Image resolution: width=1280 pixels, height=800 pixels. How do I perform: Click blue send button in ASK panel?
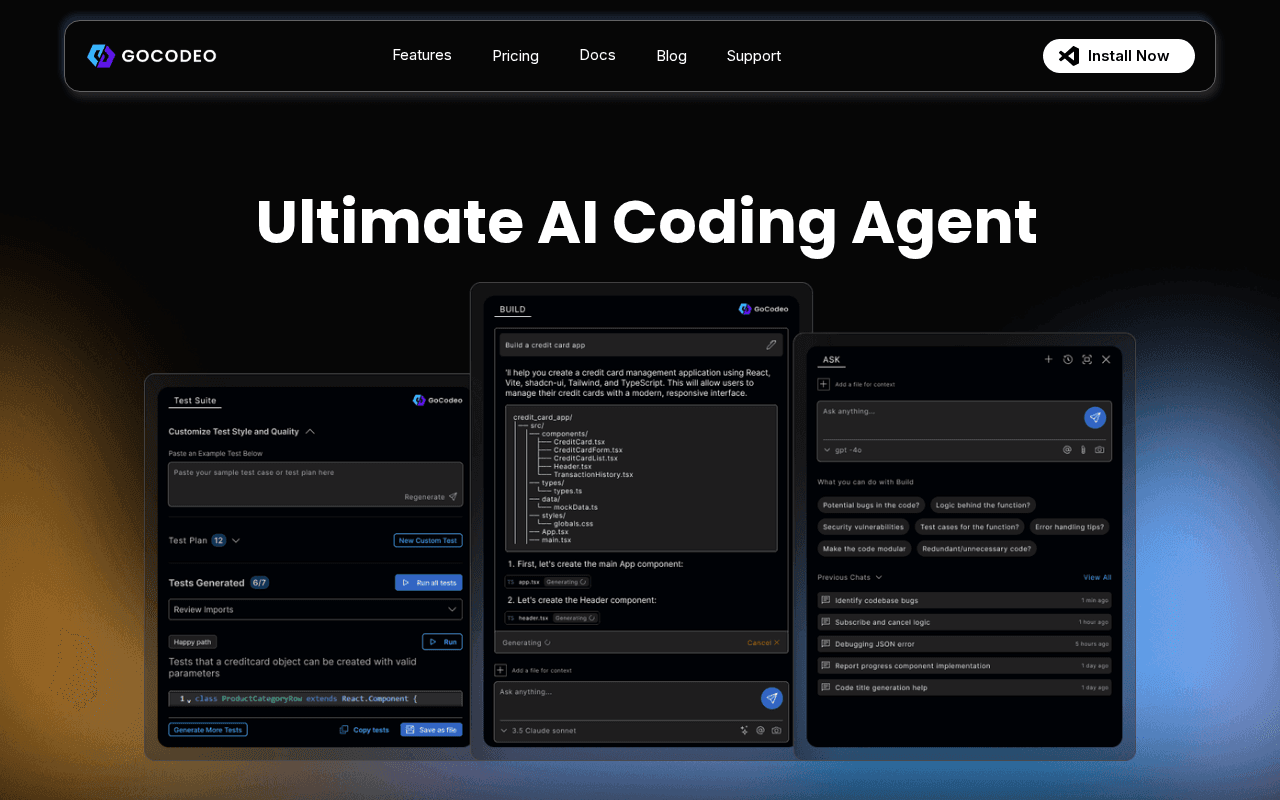coord(1095,418)
